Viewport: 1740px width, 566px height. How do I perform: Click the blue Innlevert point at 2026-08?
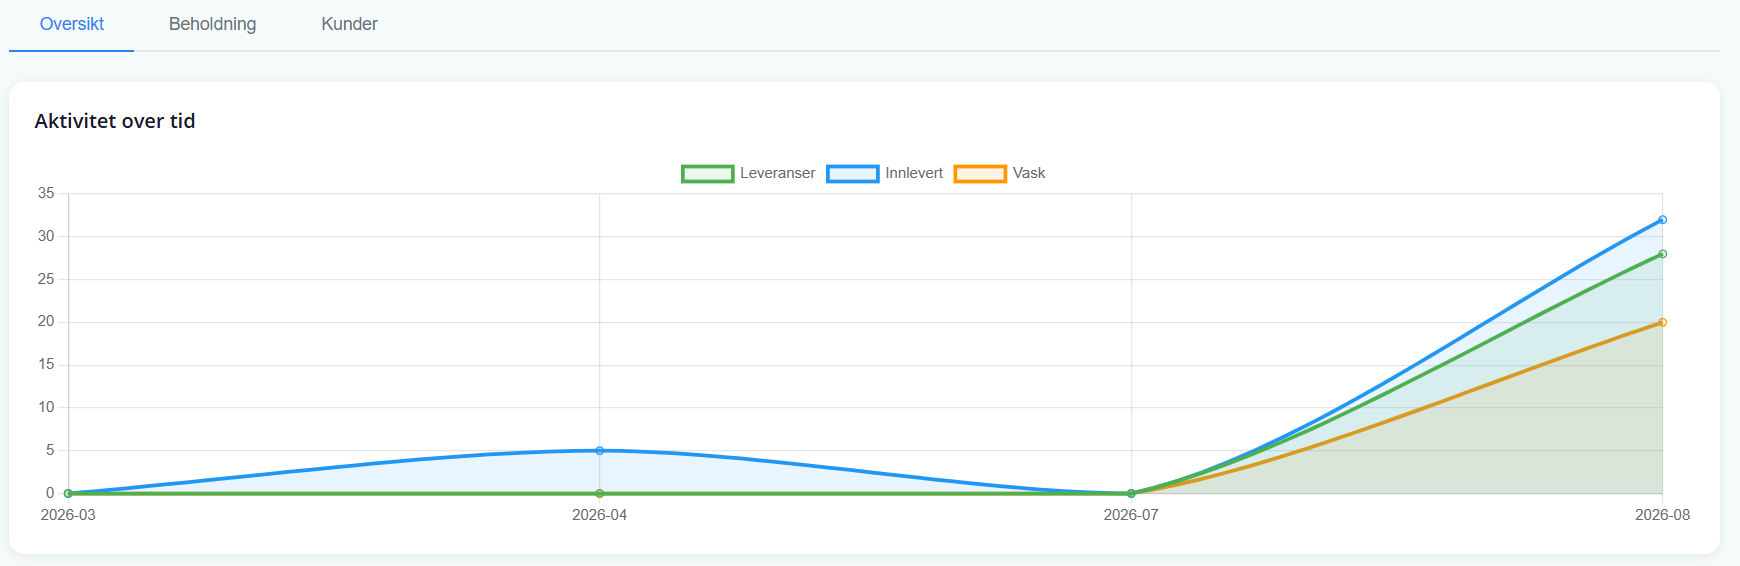point(1662,220)
